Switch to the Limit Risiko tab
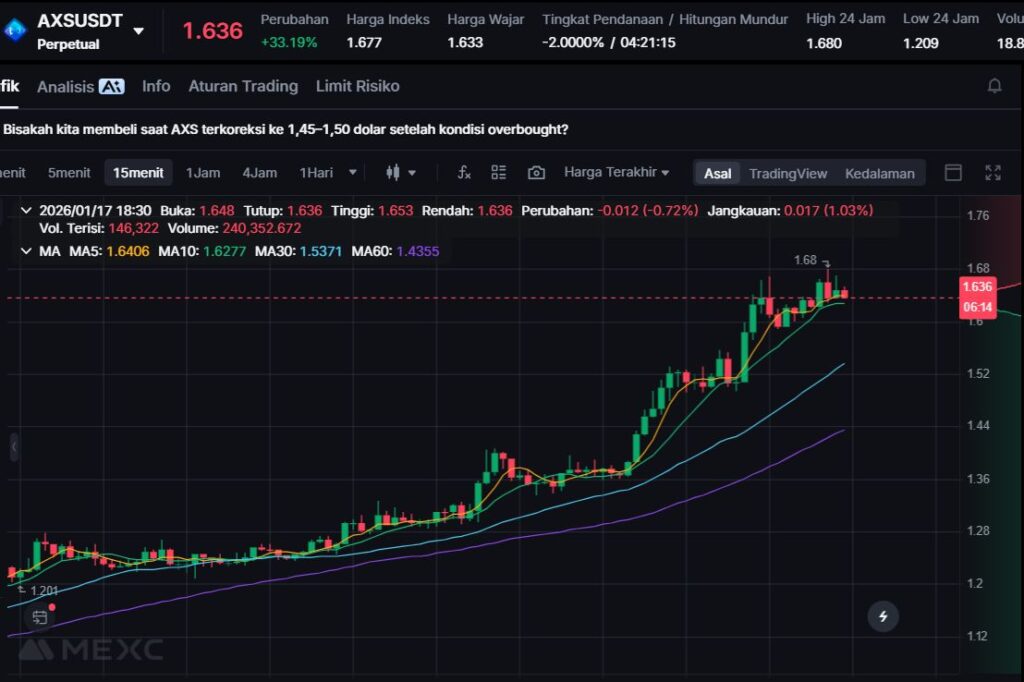1024x682 pixels. [x=357, y=86]
